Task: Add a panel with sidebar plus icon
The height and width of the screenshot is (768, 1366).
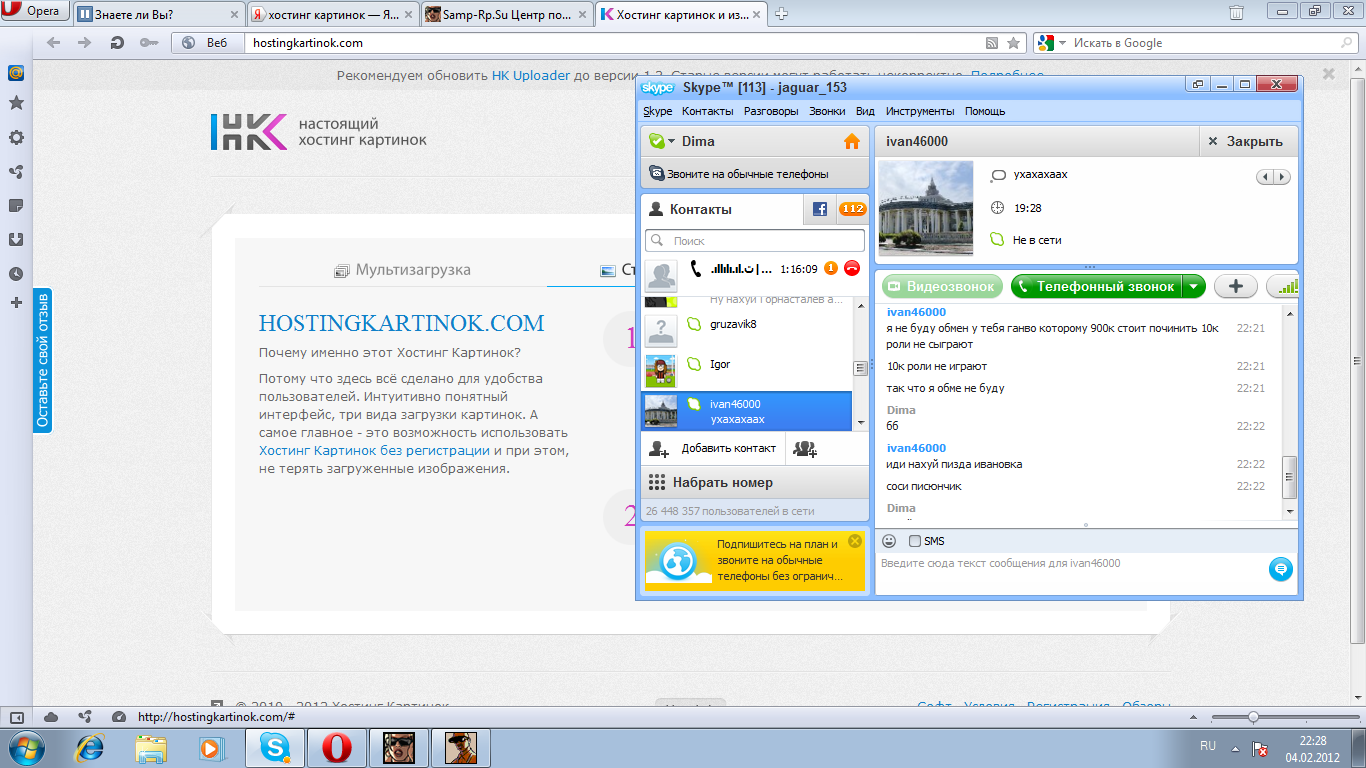Action: click(16, 302)
